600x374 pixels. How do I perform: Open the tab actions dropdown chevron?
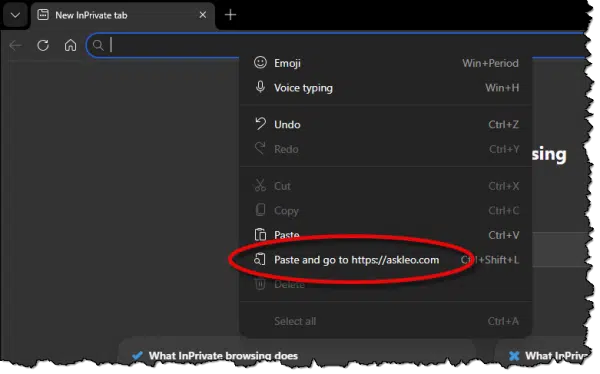[x=15, y=15]
